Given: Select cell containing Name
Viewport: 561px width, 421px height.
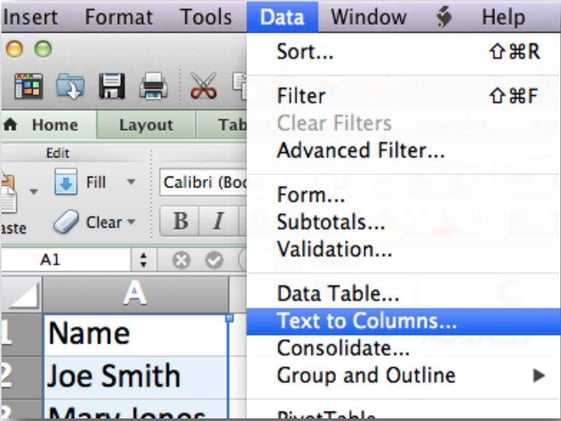Looking at the screenshot, I should [136, 334].
